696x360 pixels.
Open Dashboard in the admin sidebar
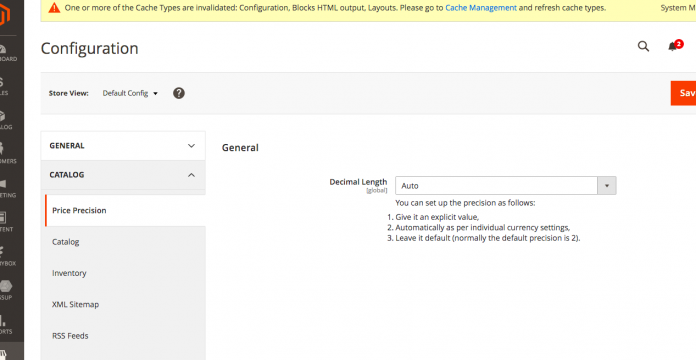tap(7, 52)
